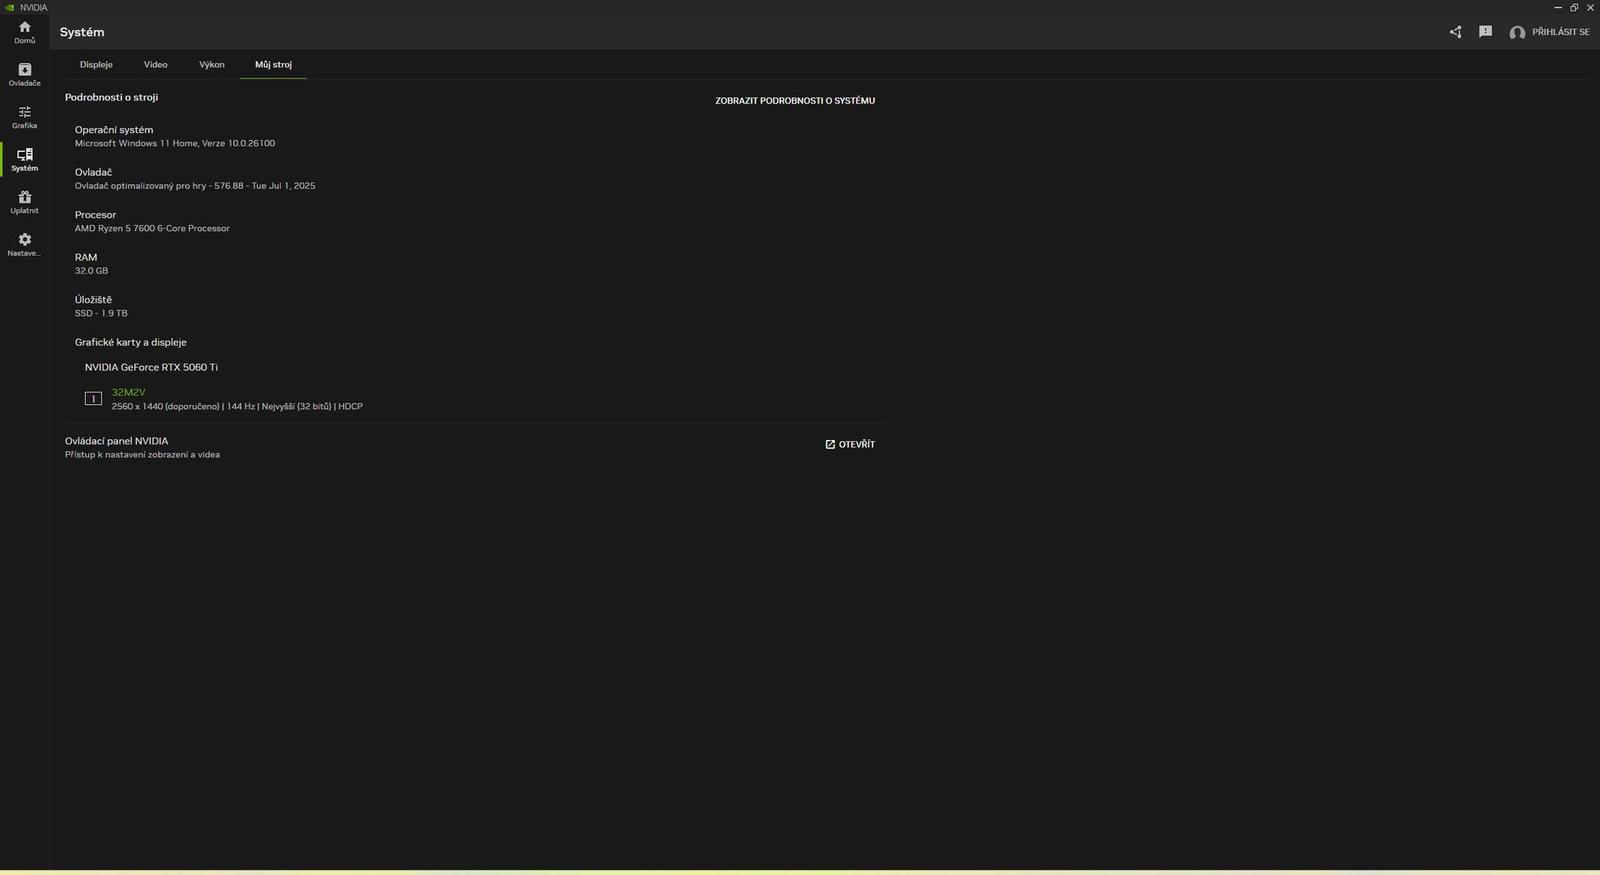Open the Ovladače drivers section
Viewport: 1600px width, 875px height.
[24, 75]
